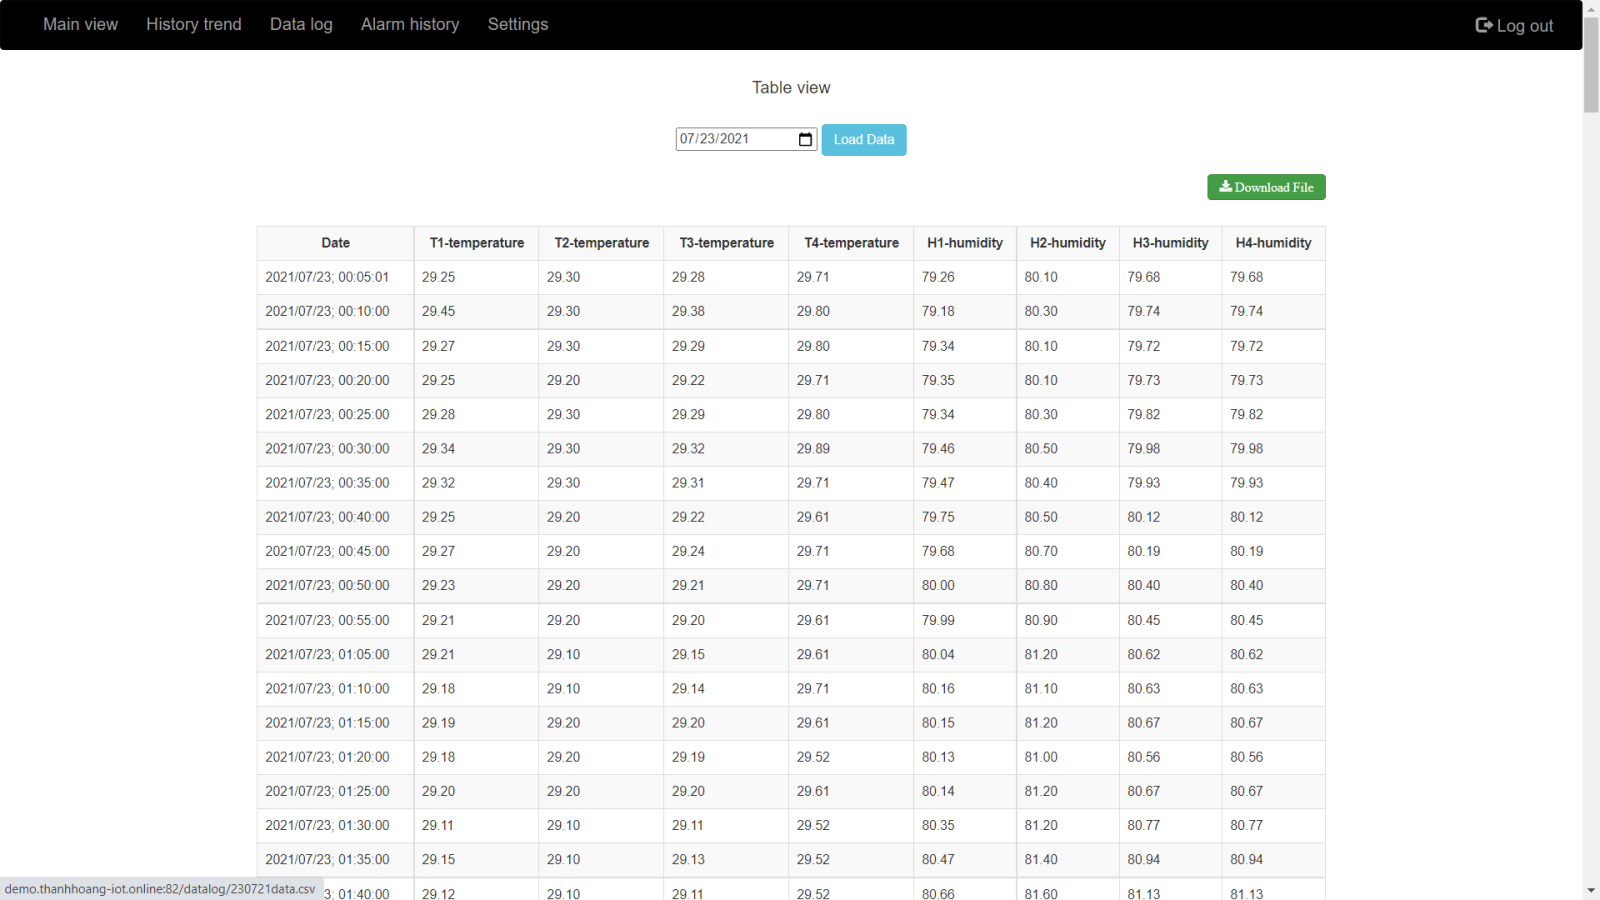Viewport: 1600px width, 900px height.
Task: Select the 2021/07/23; 01:30:00 date cell
Action: [x=336, y=825]
